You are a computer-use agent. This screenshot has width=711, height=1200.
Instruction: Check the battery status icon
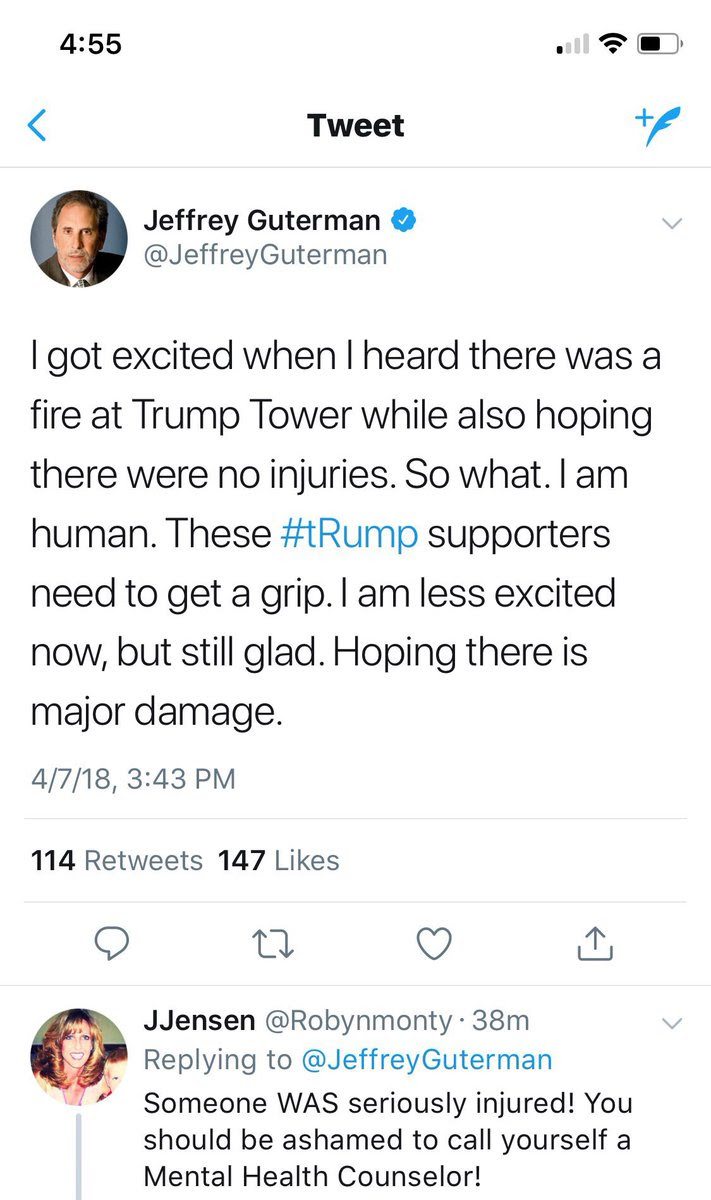click(x=660, y=45)
